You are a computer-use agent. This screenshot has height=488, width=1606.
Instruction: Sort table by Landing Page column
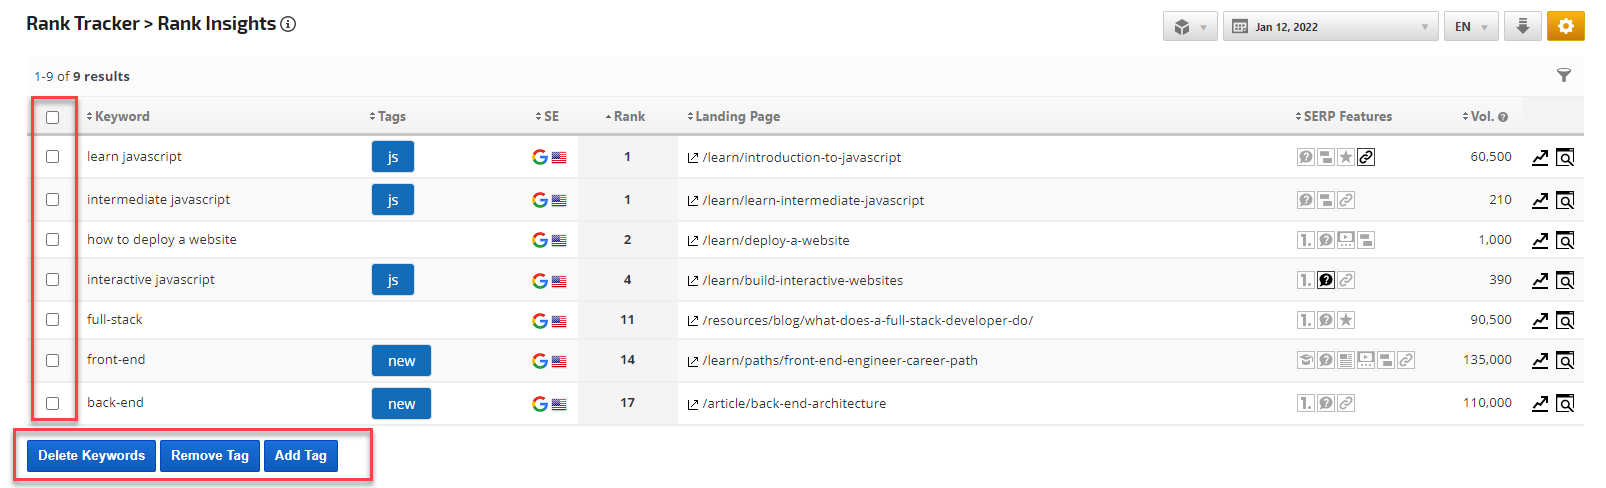(737, 117)
